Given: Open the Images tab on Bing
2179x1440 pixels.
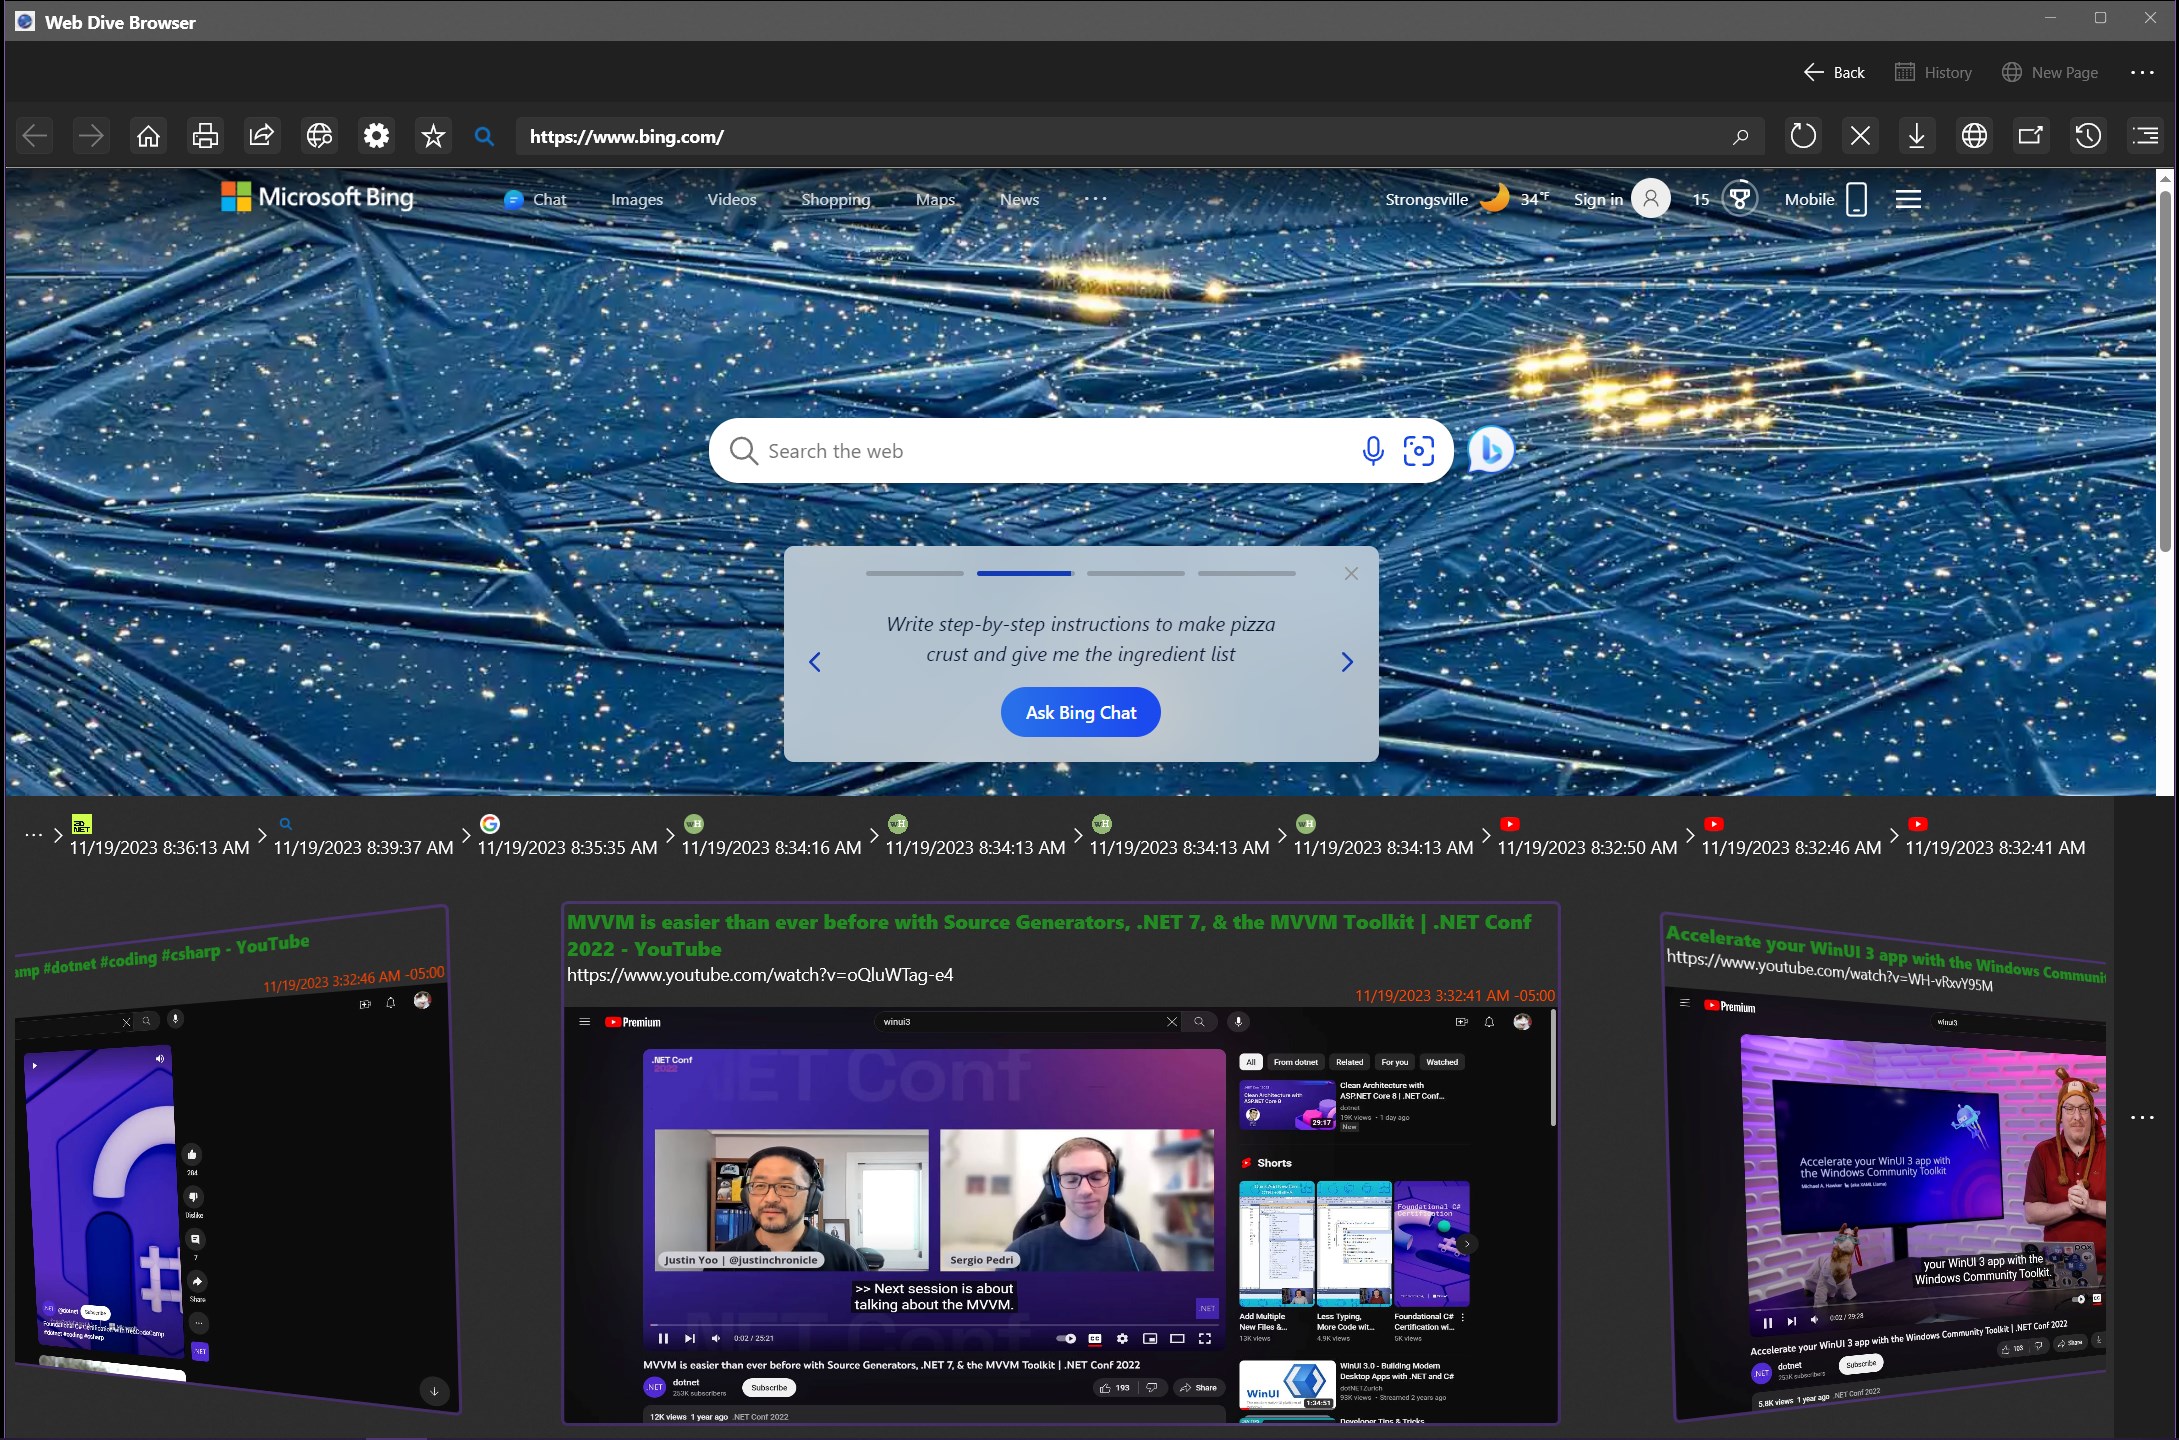Looking at the screenshot, I should (x=637, y=199).
